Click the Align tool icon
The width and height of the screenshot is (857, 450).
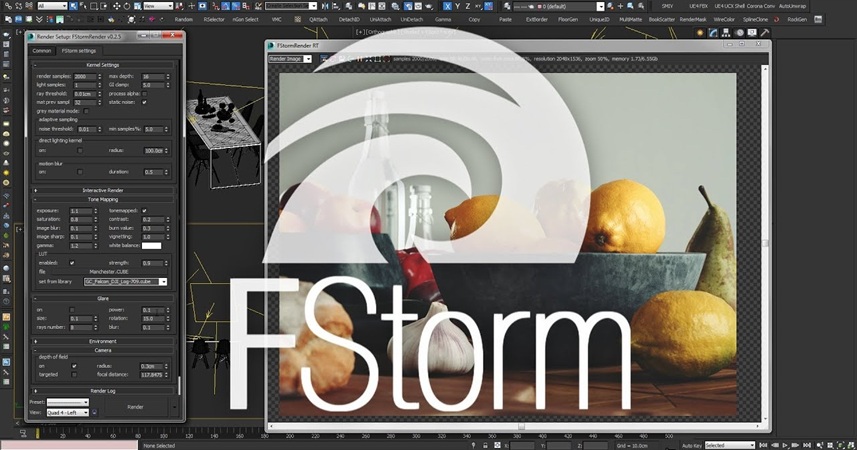336,6
